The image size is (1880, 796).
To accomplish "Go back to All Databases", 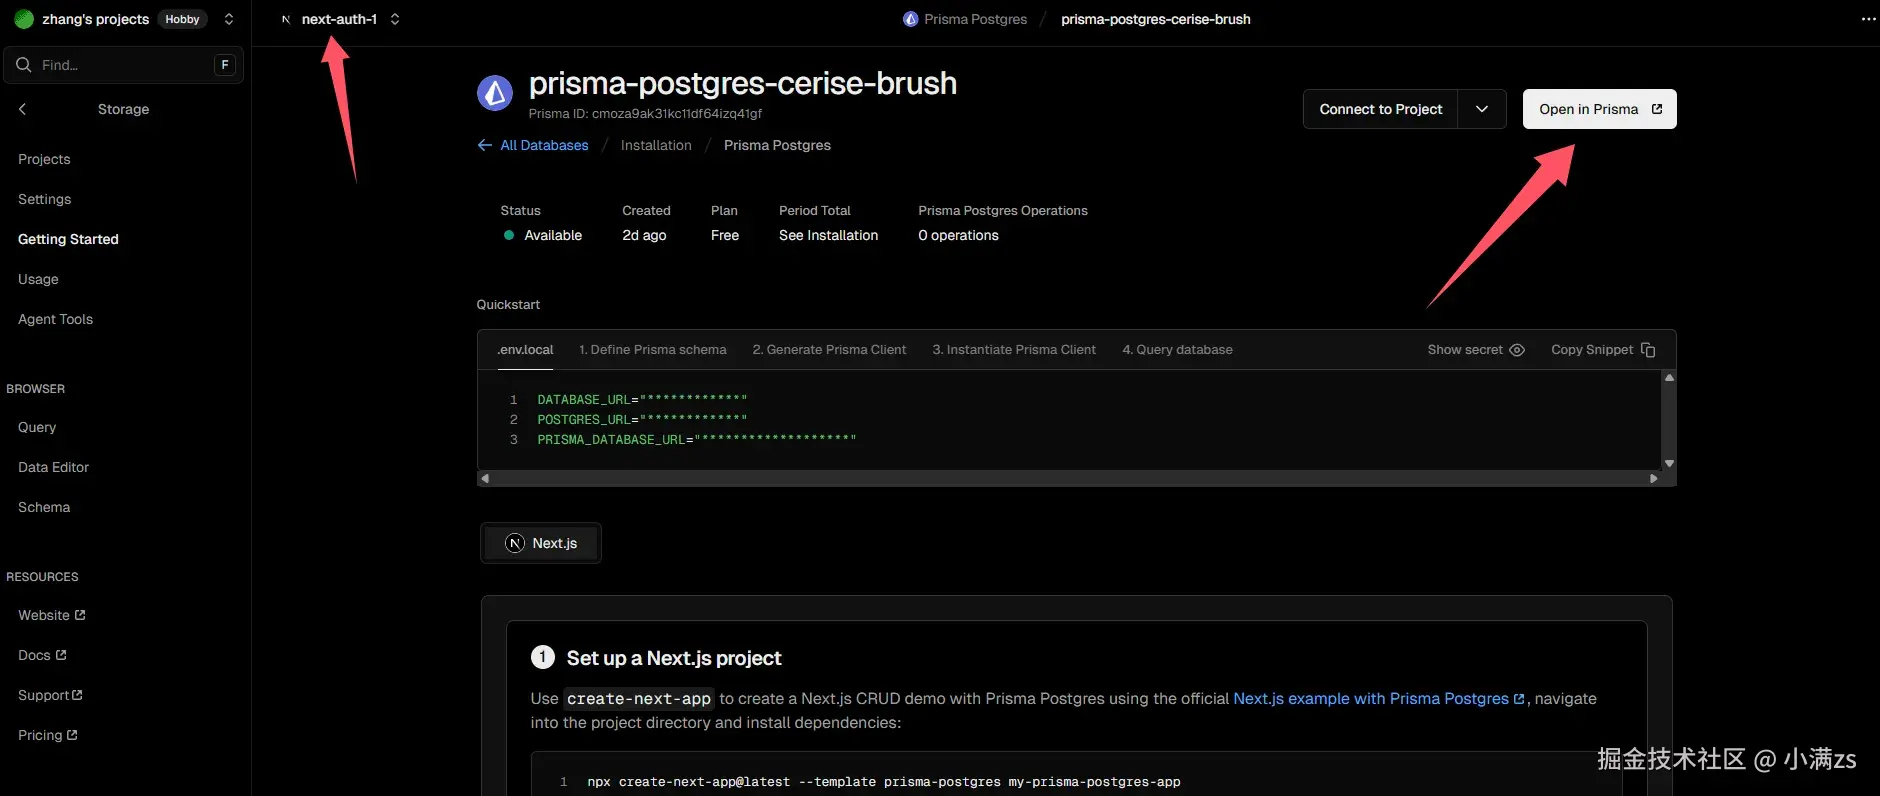I will tap(533, 145).
